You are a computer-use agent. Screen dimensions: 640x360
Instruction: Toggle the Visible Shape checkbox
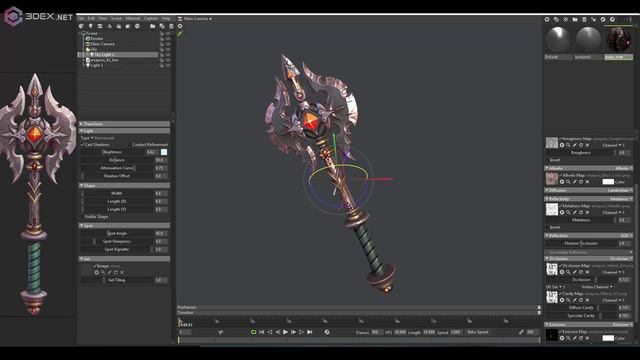click(x=82, y=216)
